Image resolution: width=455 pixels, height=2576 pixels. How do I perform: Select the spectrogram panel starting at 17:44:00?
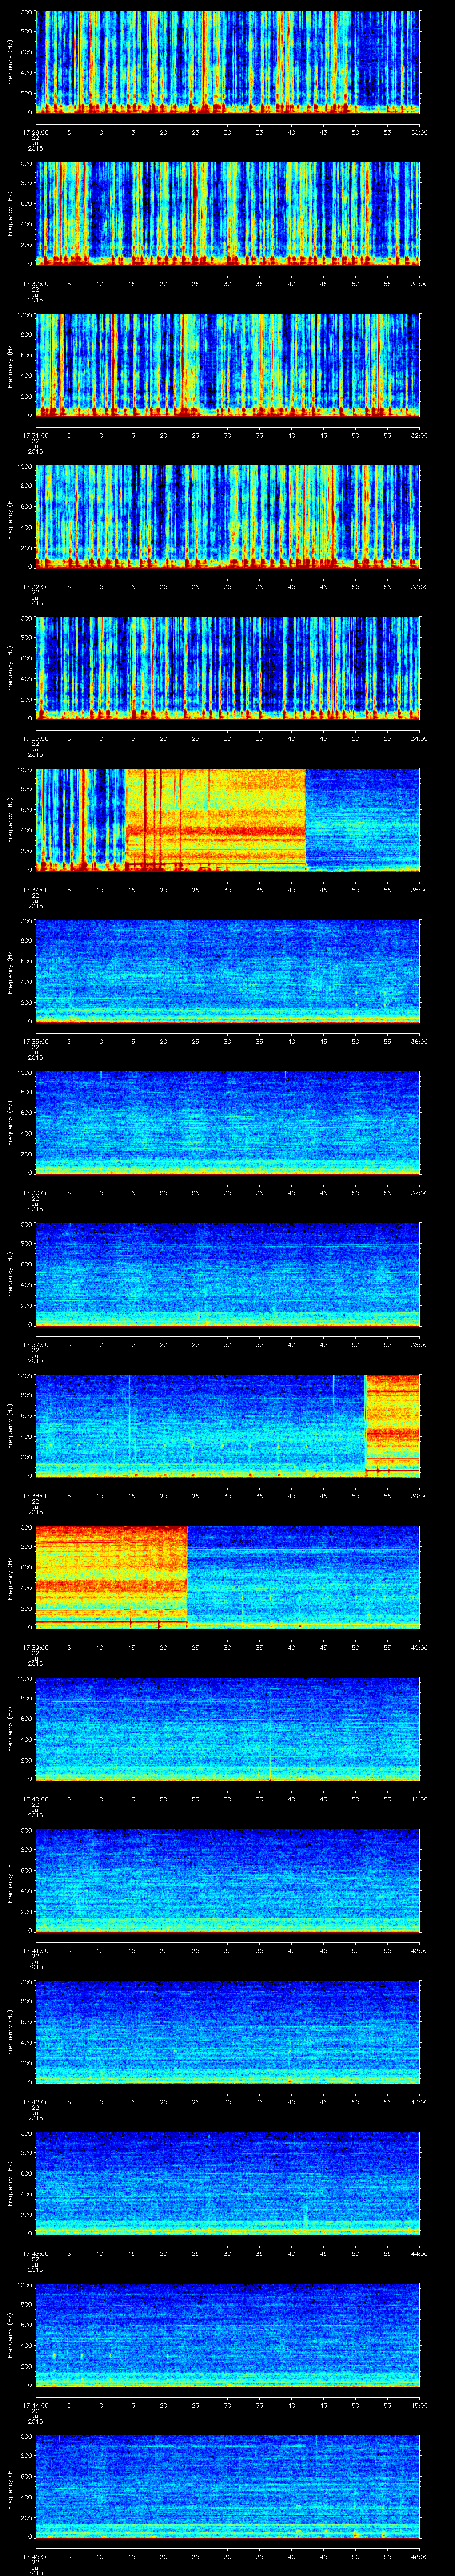pyautogui.click(x=227, y=2334)
